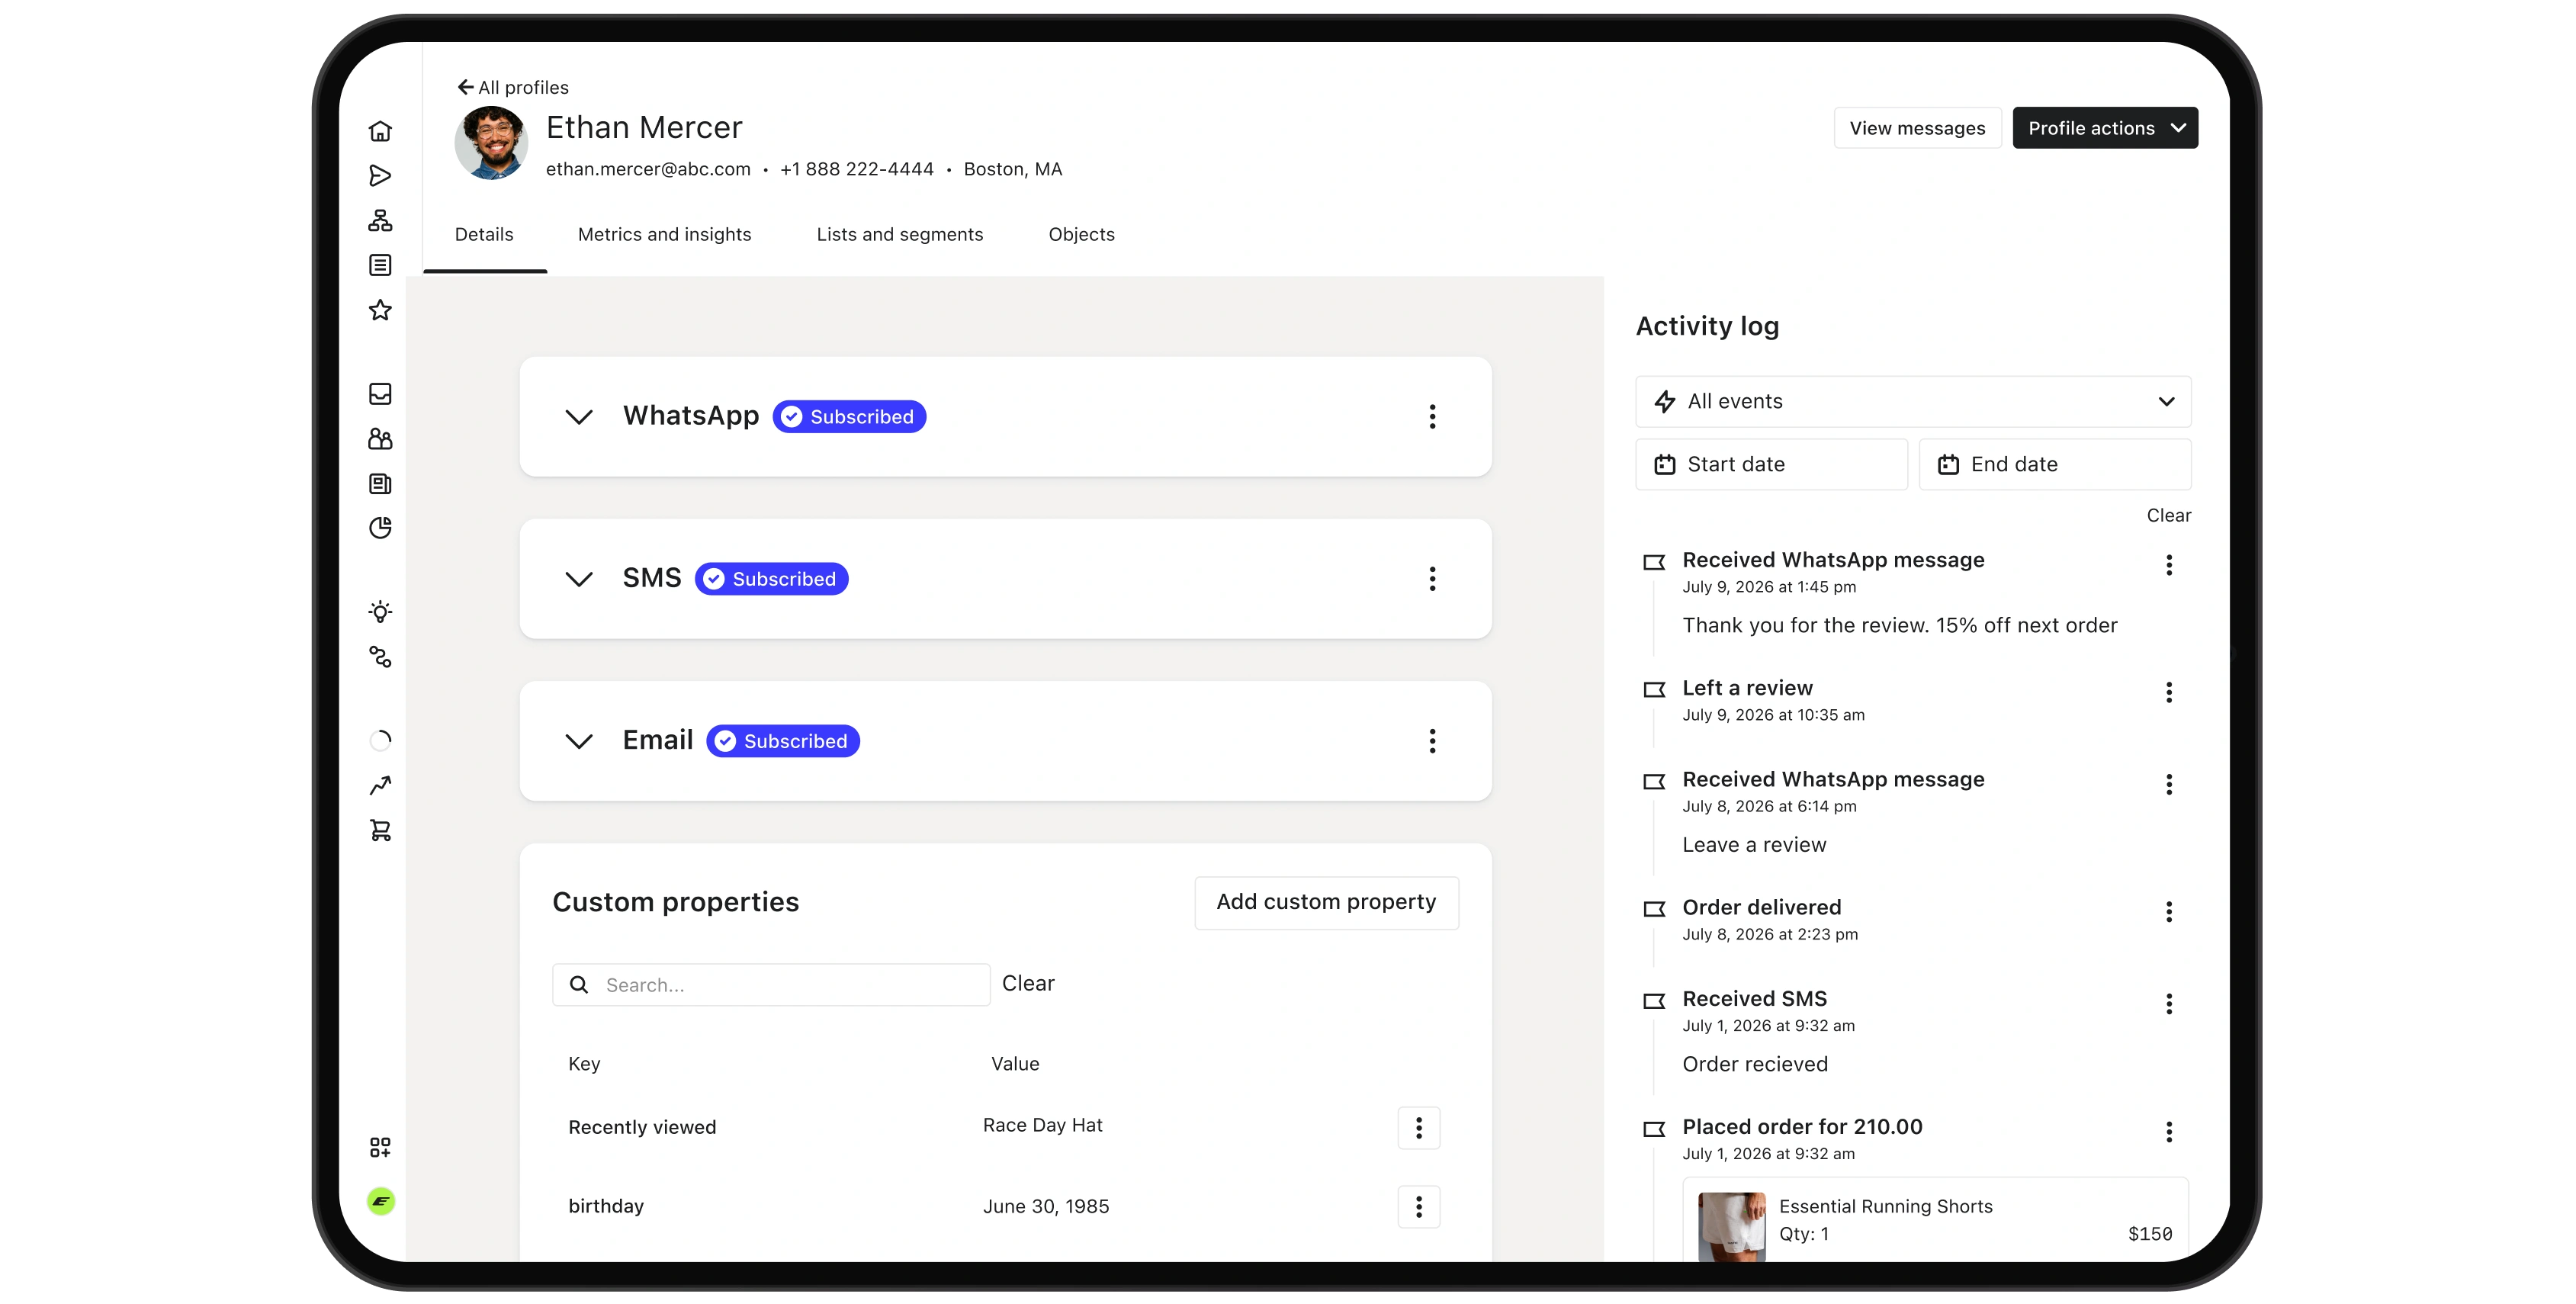The height and width of the screenshot is (1304, 2576).
Task: Click the Placed order for 210.00 title
Action: (1802, 1127)
